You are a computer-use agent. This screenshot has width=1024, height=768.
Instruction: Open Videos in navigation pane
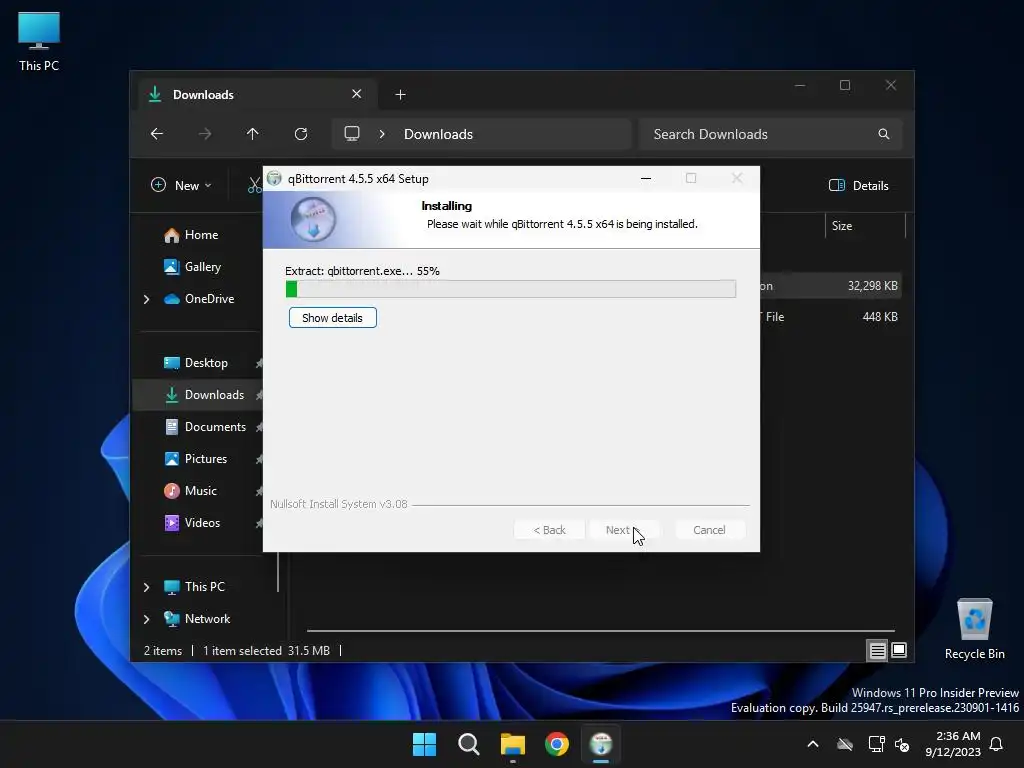tap(192, 523)
